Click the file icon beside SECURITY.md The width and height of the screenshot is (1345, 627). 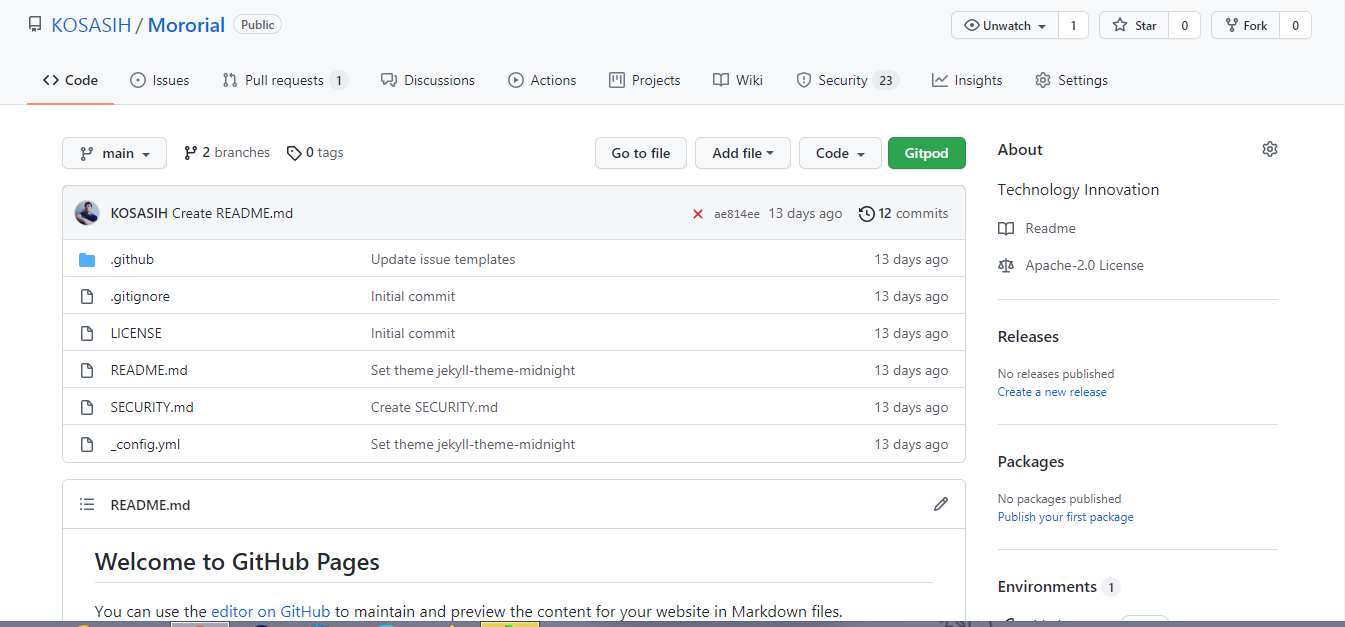tap(87, 407)
